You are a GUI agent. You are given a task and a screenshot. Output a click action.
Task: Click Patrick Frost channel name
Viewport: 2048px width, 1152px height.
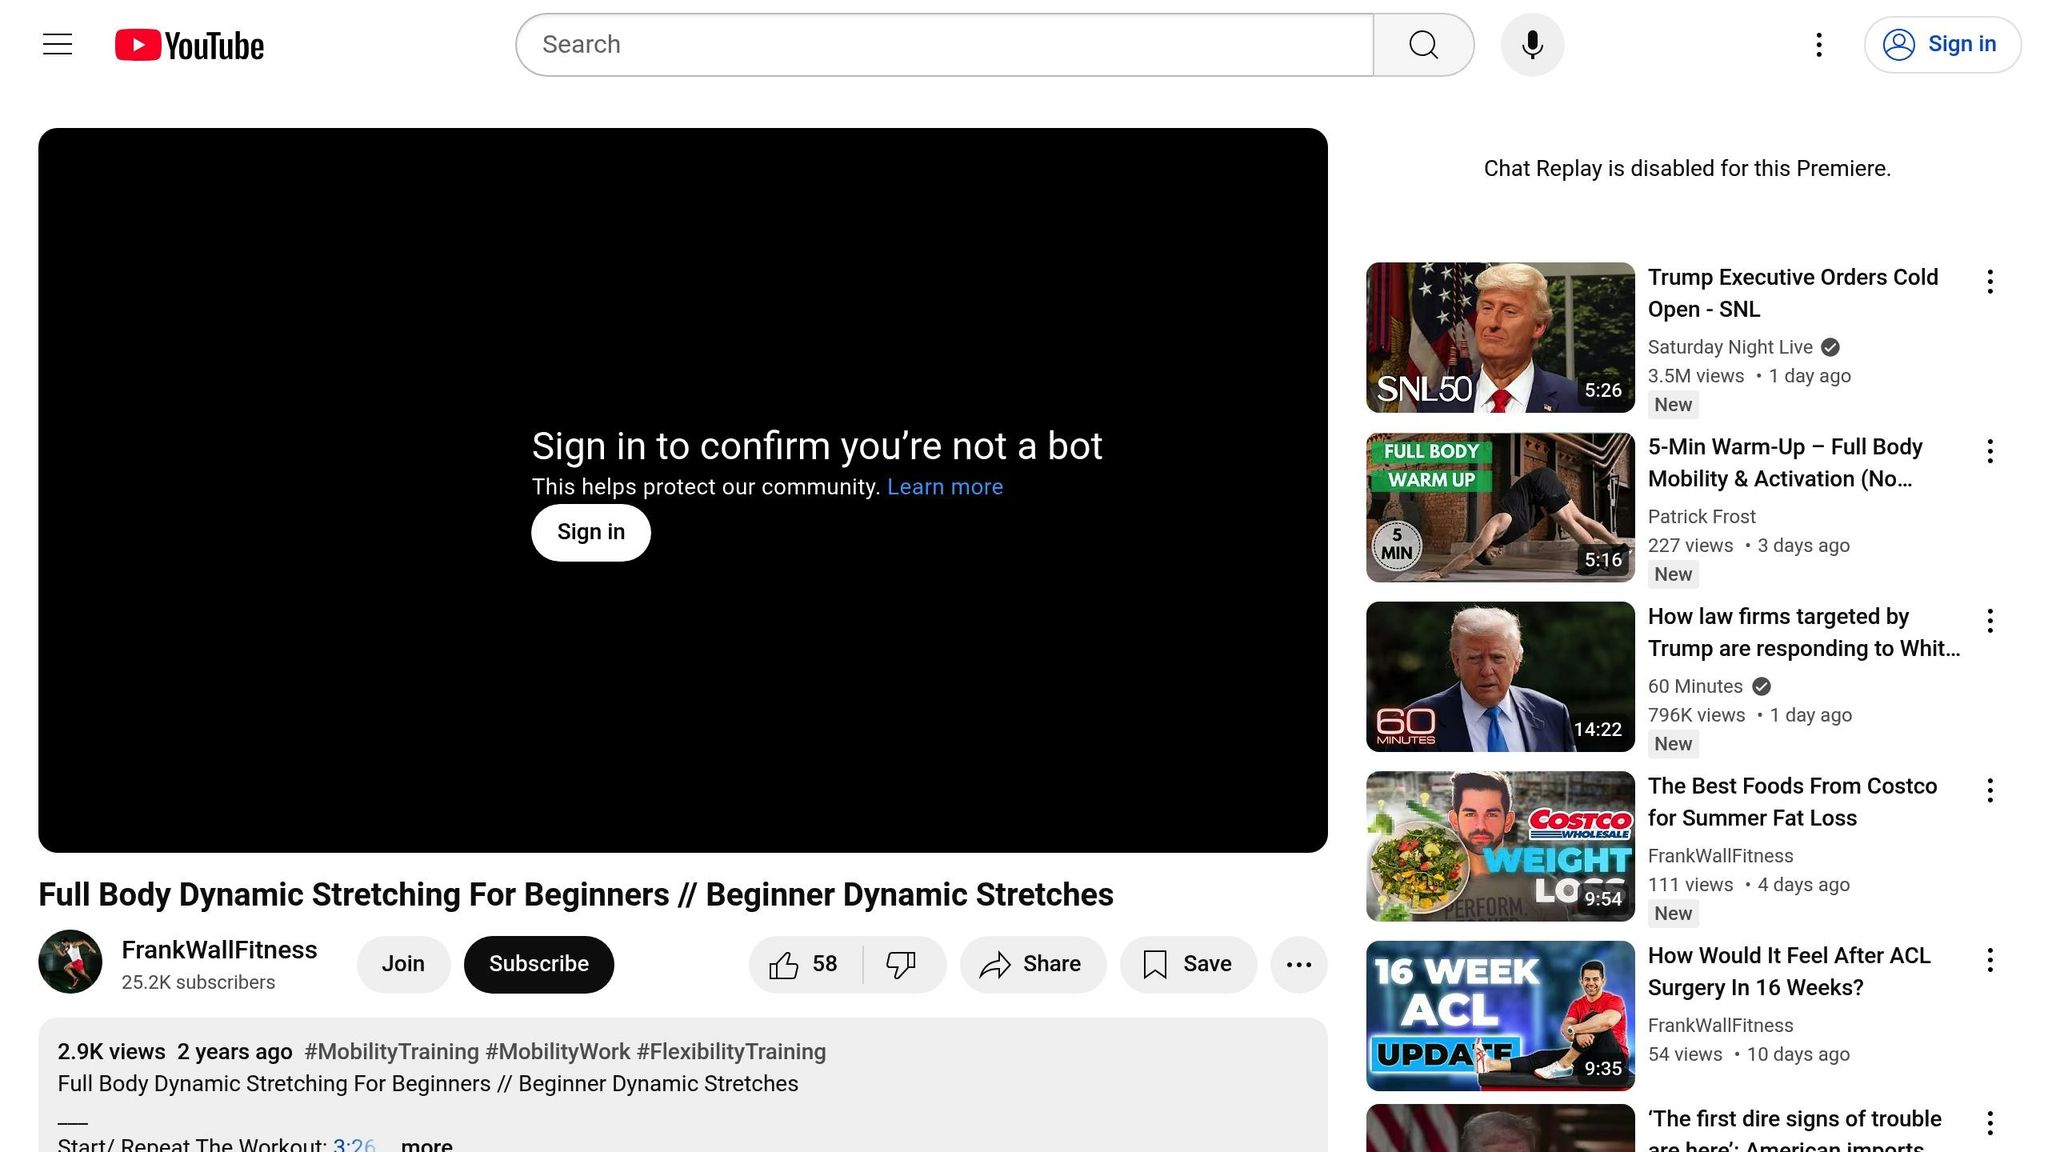pyautogui.click(x=1702, y=517)
